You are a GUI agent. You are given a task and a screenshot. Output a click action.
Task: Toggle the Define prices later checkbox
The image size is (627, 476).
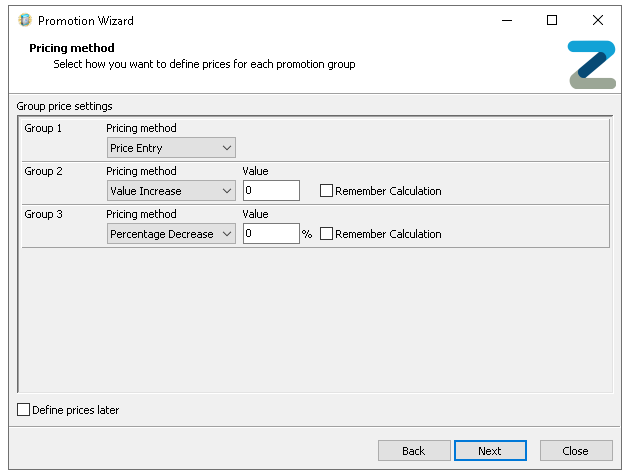[x=24, y=410]
